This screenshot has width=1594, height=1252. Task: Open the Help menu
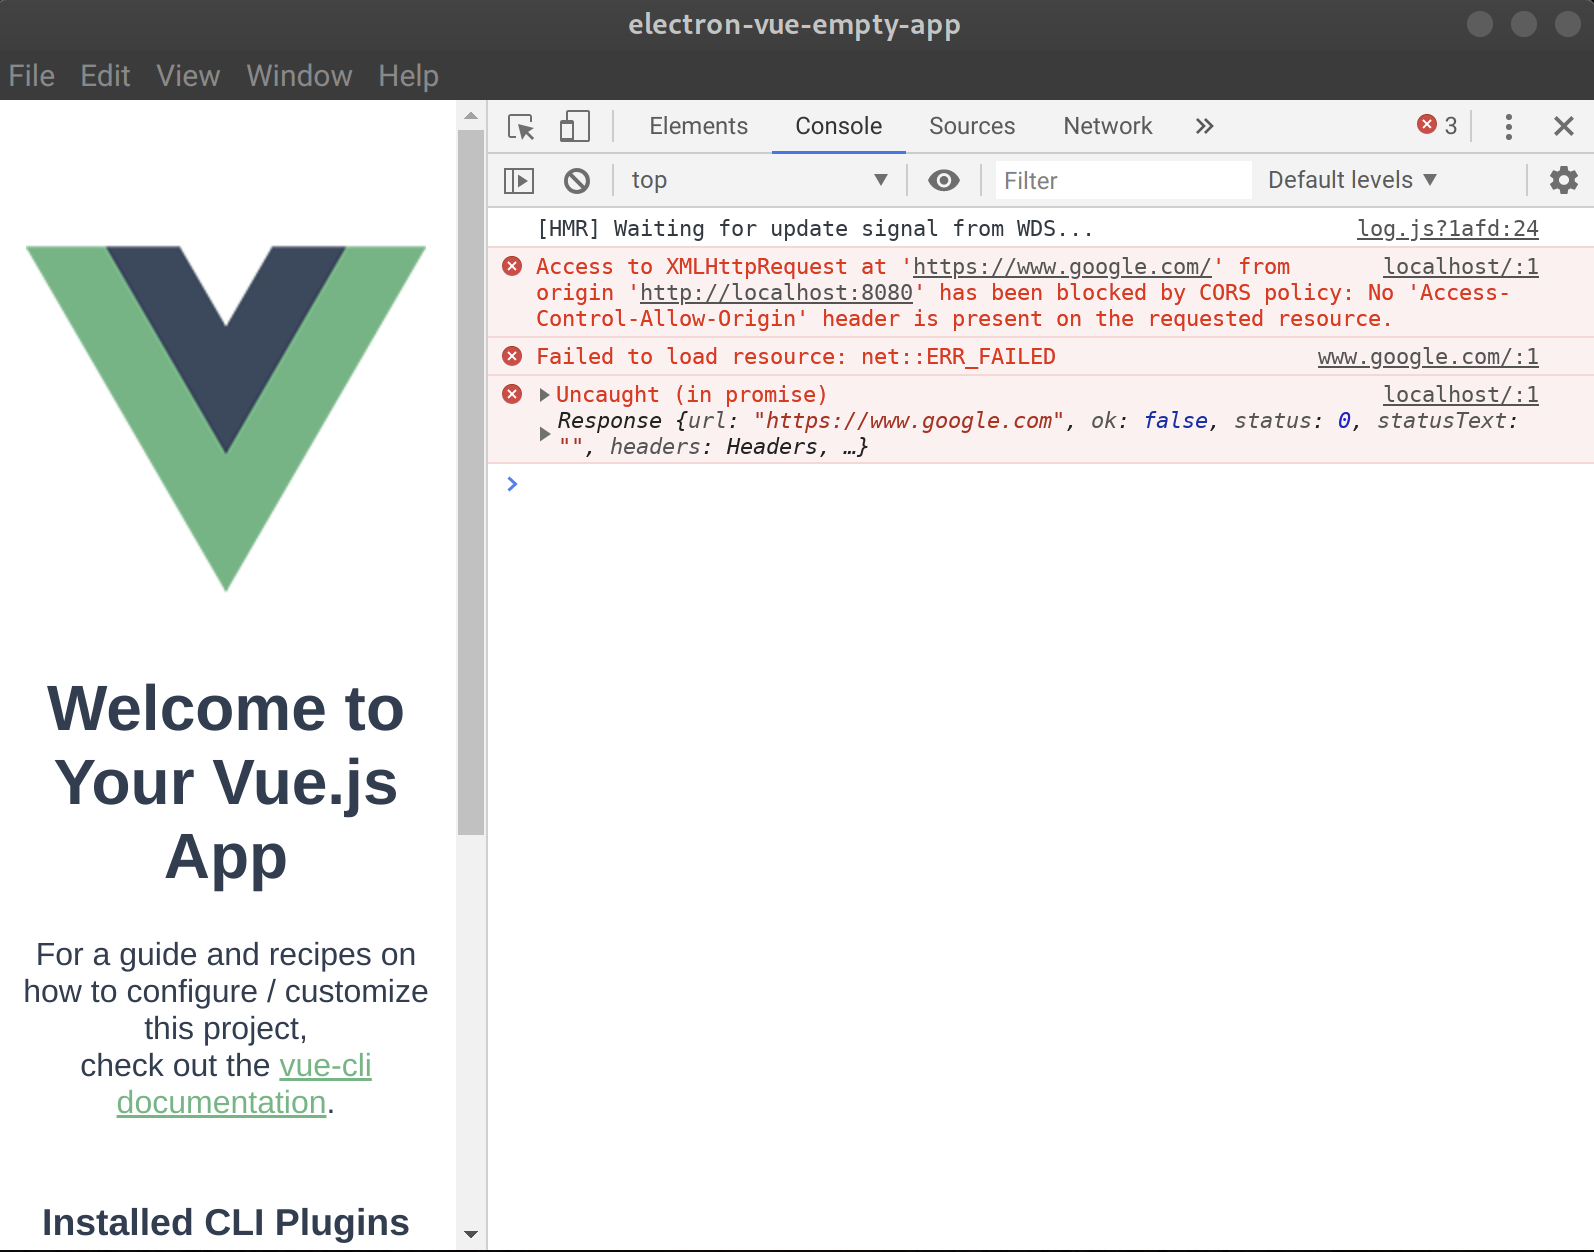(x=408, y=76)
